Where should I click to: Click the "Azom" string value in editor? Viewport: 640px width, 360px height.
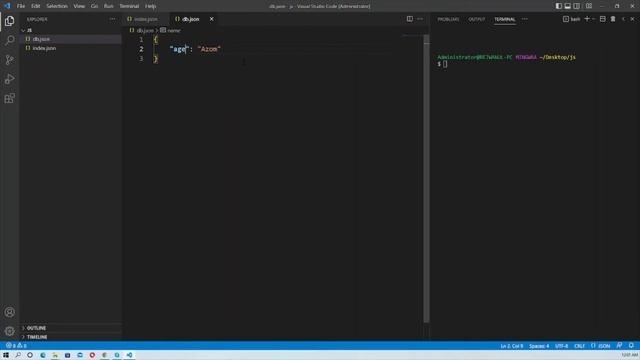coord(209,49)
